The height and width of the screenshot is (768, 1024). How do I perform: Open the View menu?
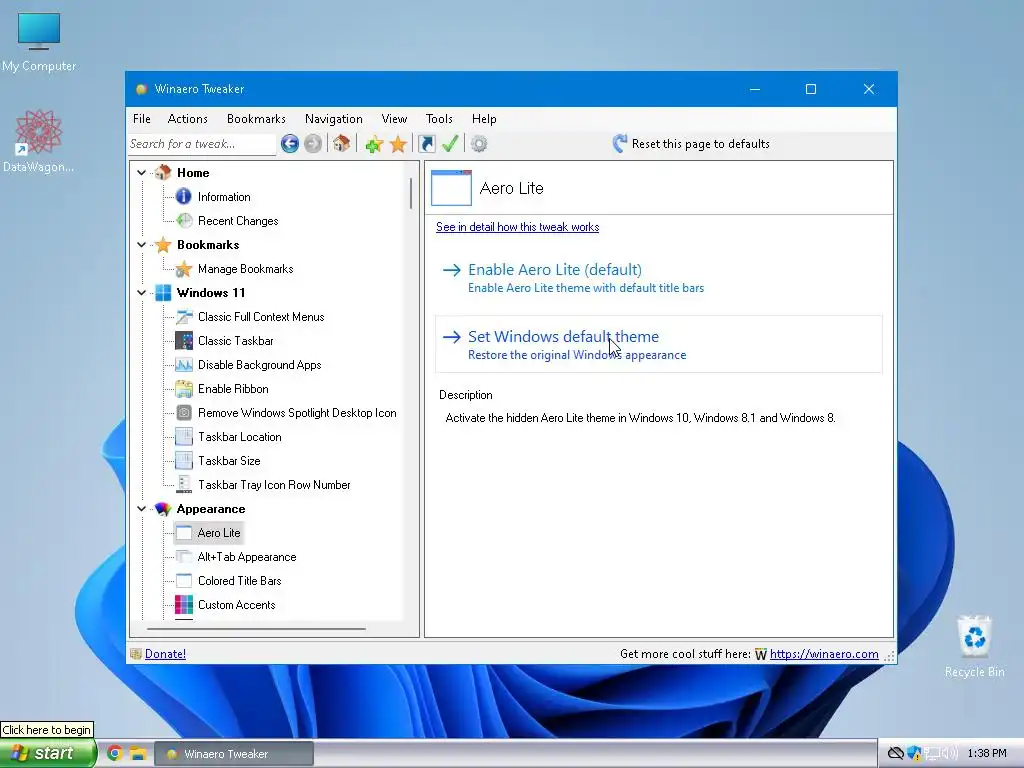(394, 119)
